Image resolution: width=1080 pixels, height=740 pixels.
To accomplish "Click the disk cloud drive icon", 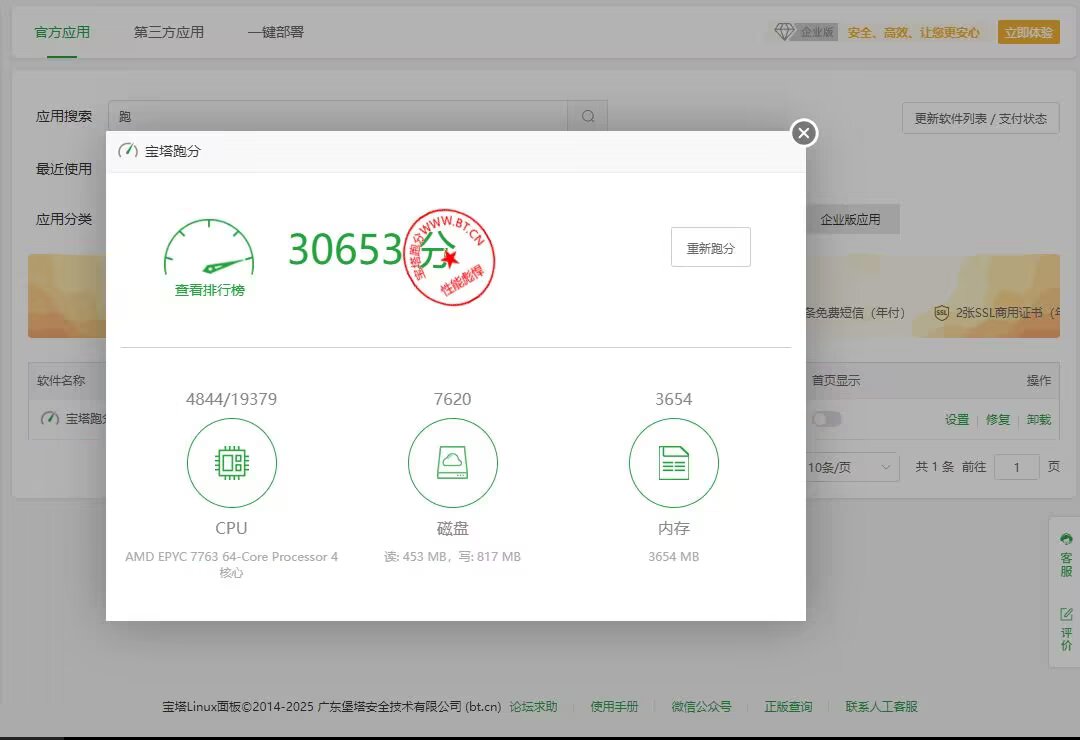I will (x=452, y=463).
